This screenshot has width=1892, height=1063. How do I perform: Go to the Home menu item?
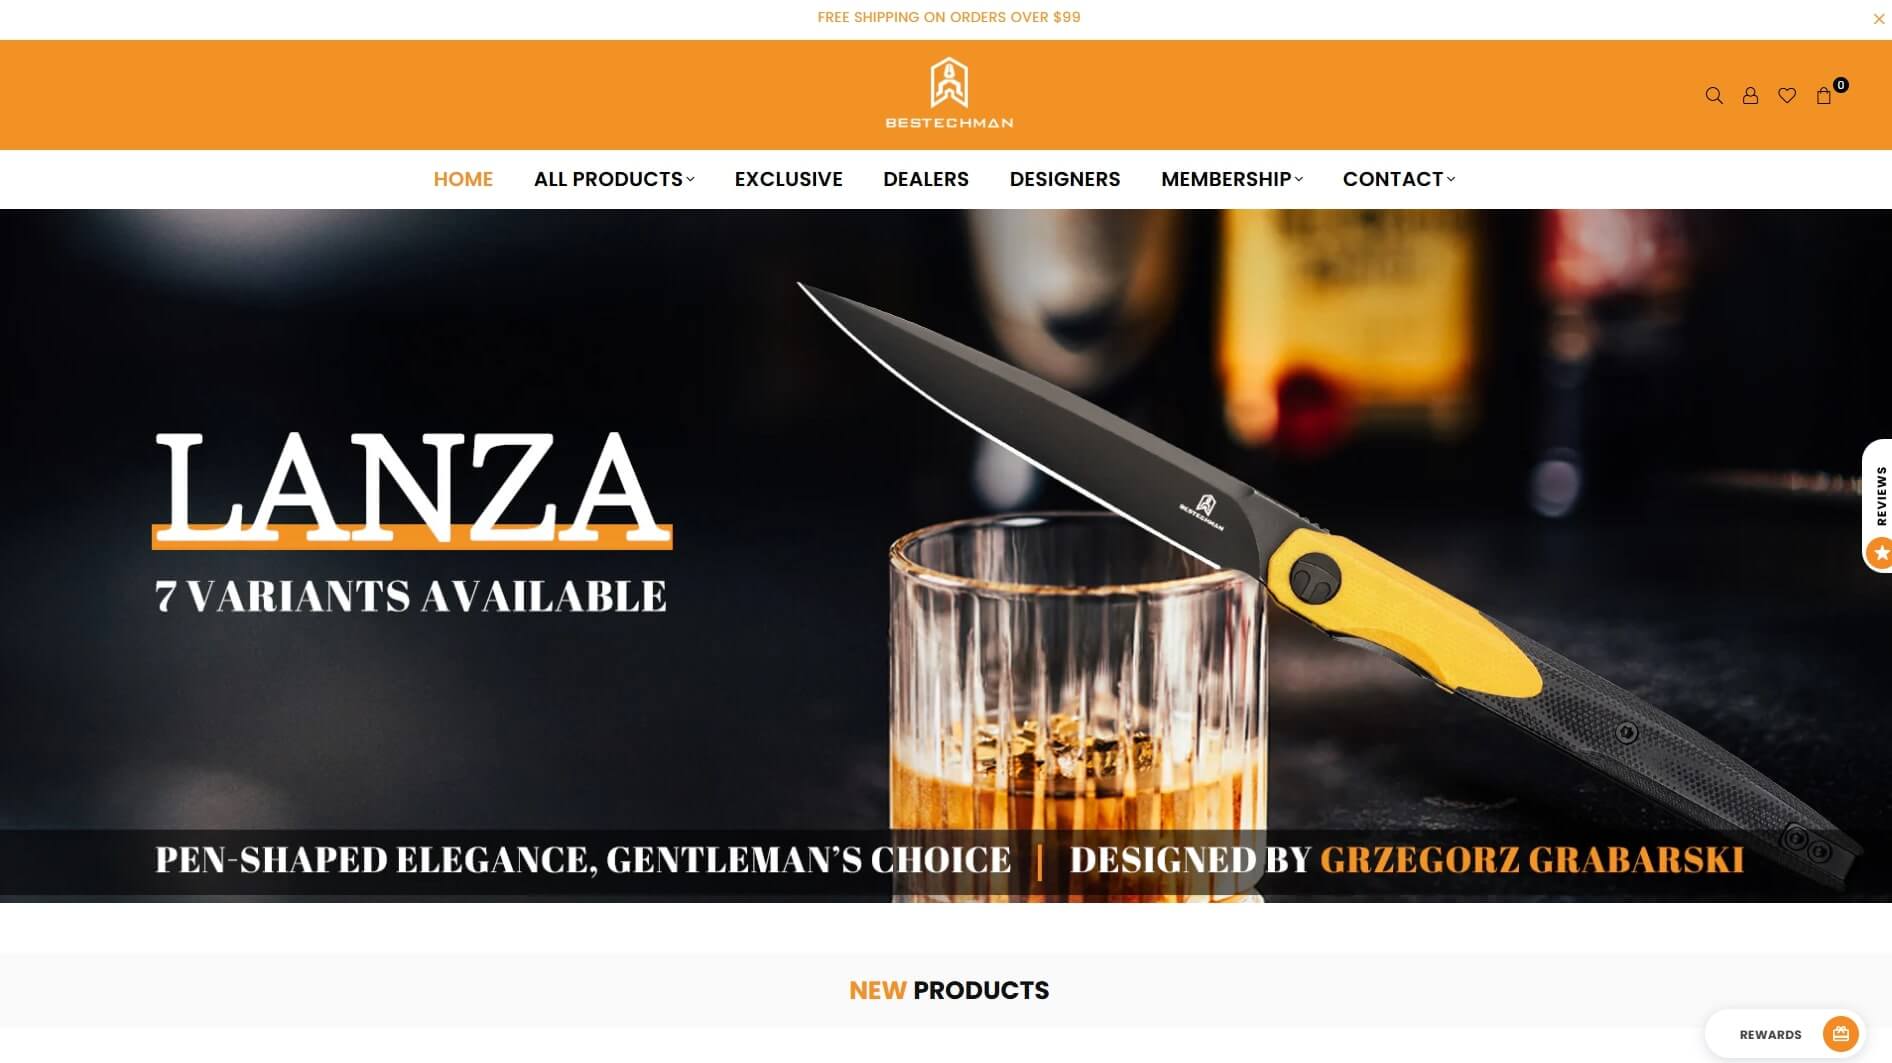(463, 179)
